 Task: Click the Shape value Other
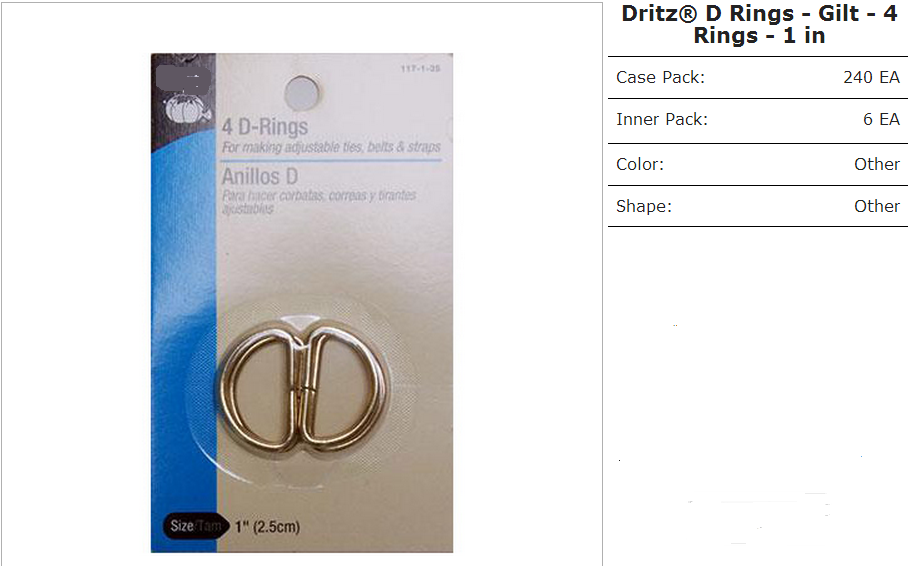click(877, 206)
